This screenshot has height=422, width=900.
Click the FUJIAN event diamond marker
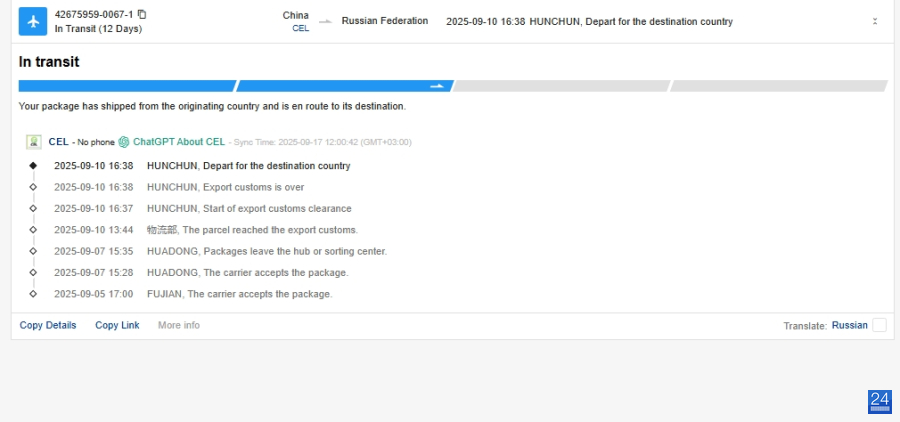pos(33,294)
